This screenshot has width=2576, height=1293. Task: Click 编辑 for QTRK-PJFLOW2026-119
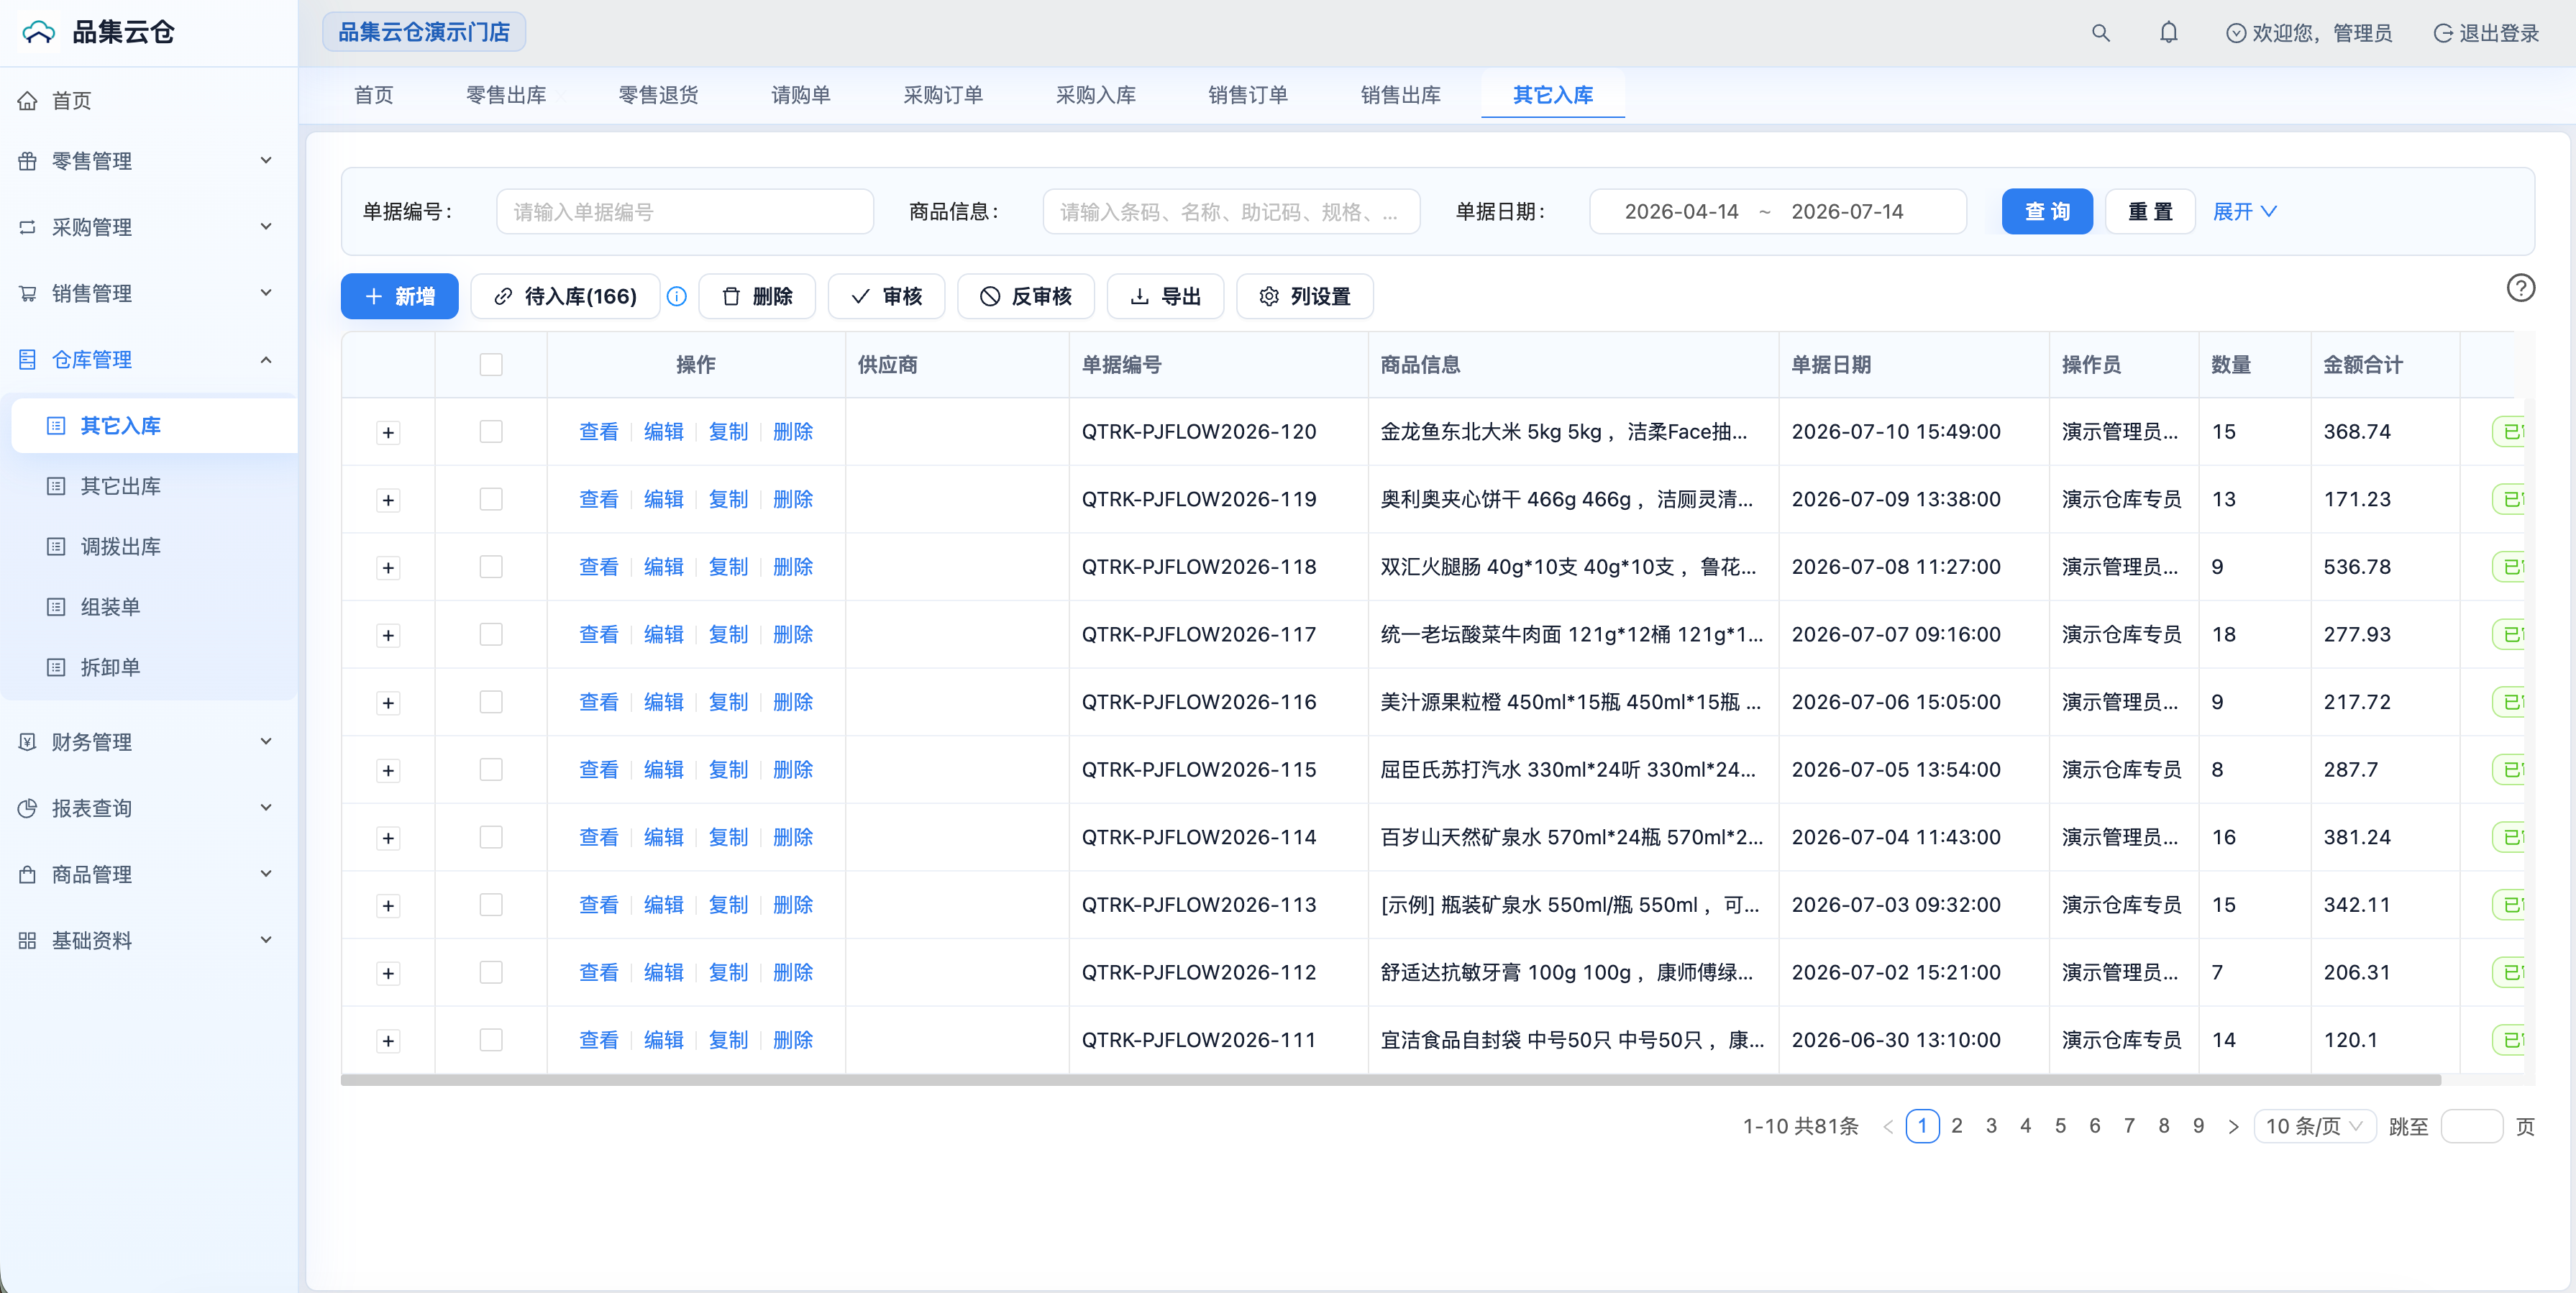(x=663, y=499)
